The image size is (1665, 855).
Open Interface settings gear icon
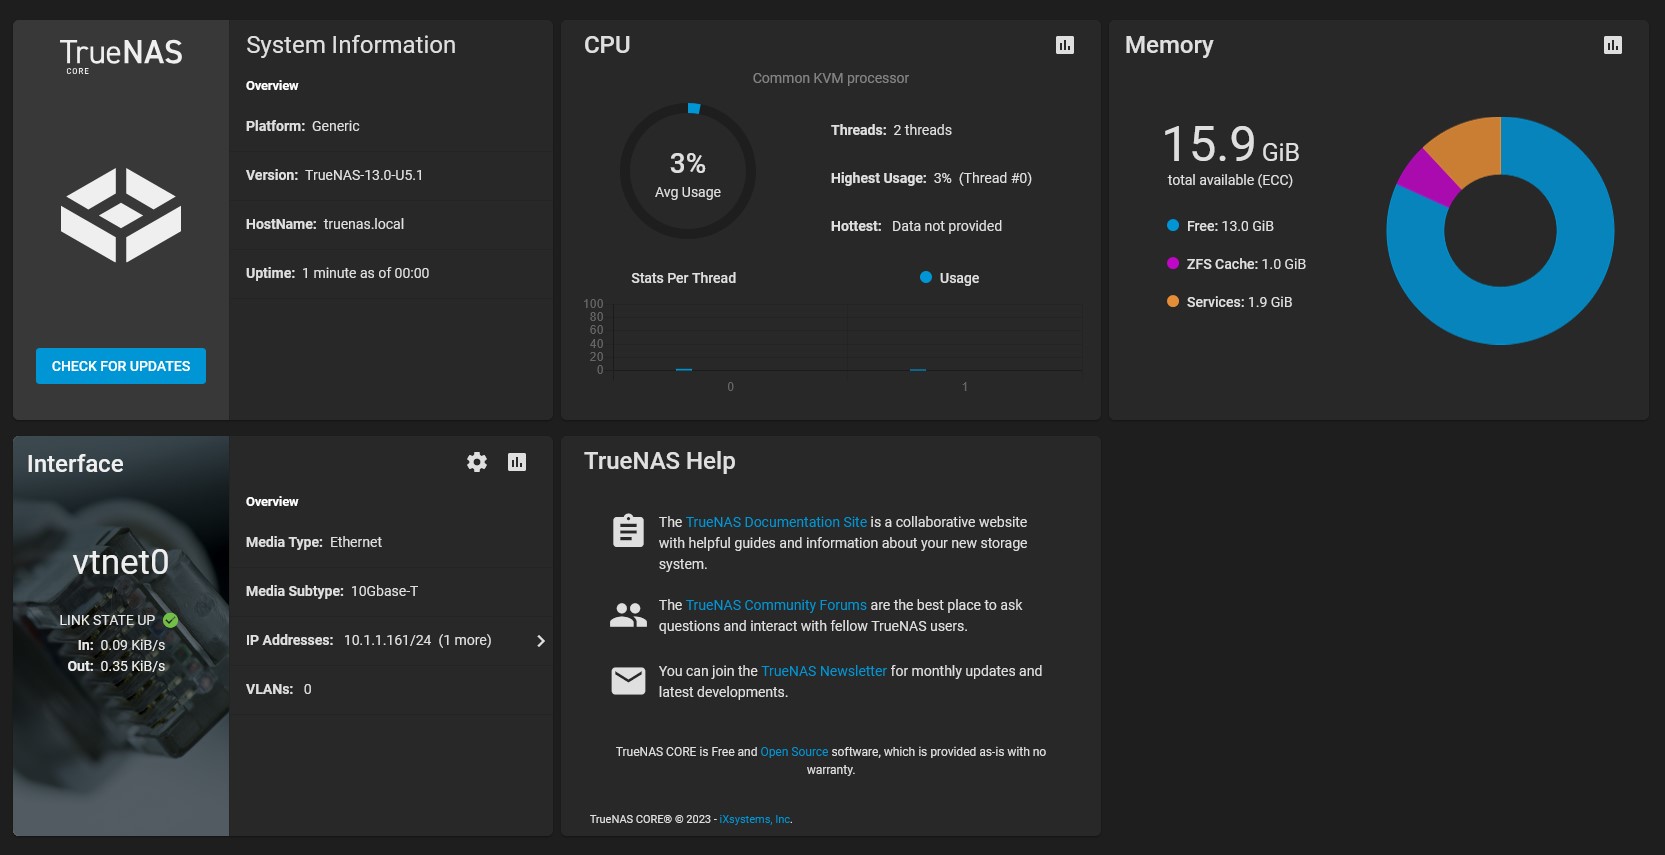click(x=477, y=462)
